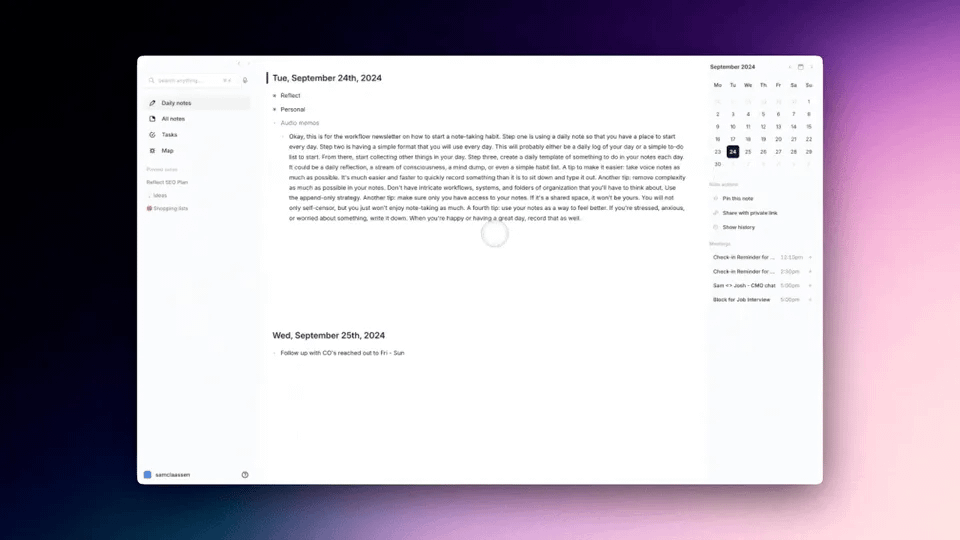The height and width of the screenshot is (540, 960).
Task: Navigate back with the left arrow
Action: pyautogui.click(x=239, y=64)
